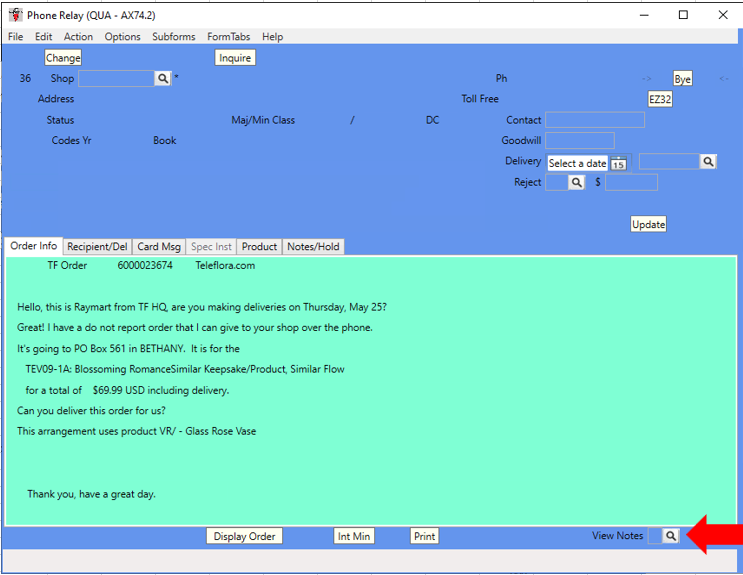Switch to the Order Info tab
This screenshot has height=575, width=743.
[x=34, y=246]
